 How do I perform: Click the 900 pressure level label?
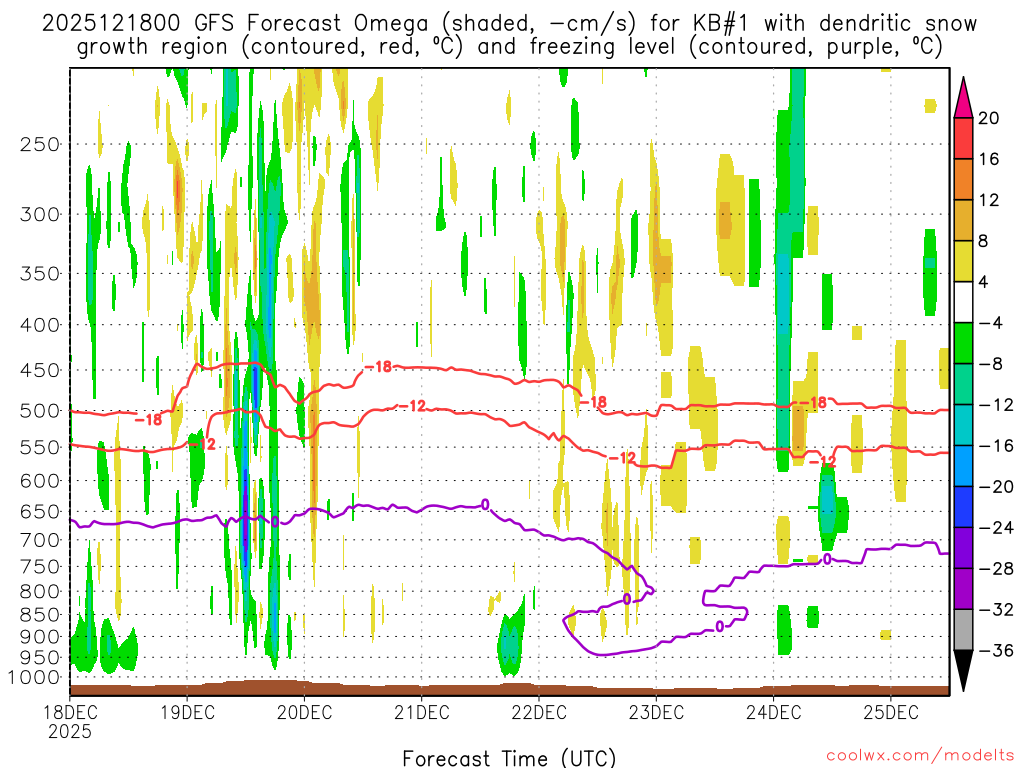40,637
